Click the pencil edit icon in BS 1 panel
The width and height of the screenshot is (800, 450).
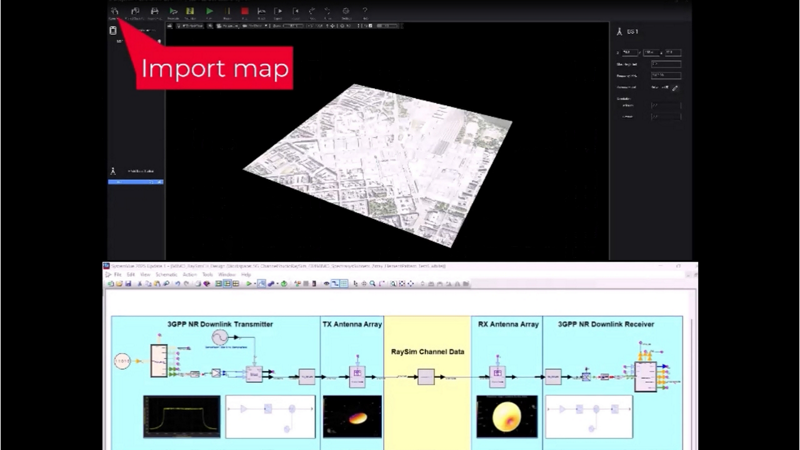(674, 88)
